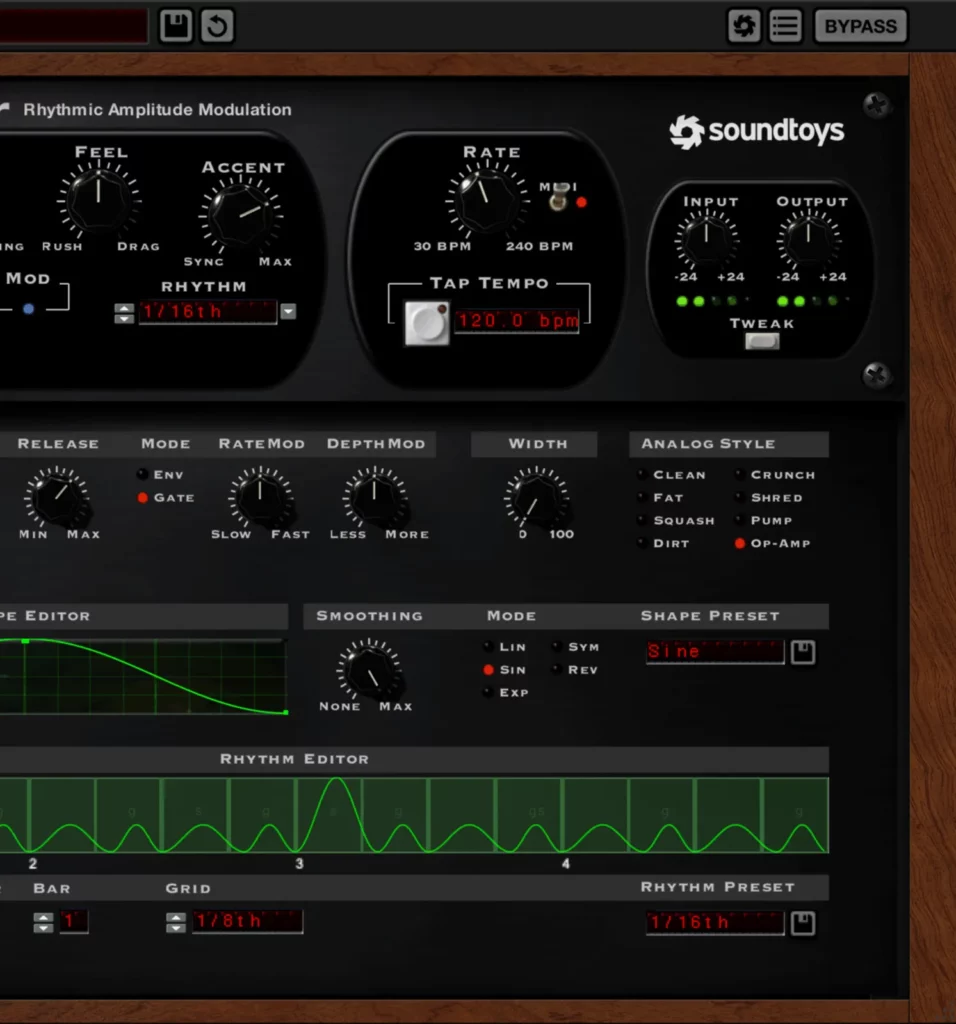The height and width of the screenshot is (1024, 956).
Task: Click the Width knob
Action: [536, 497]
